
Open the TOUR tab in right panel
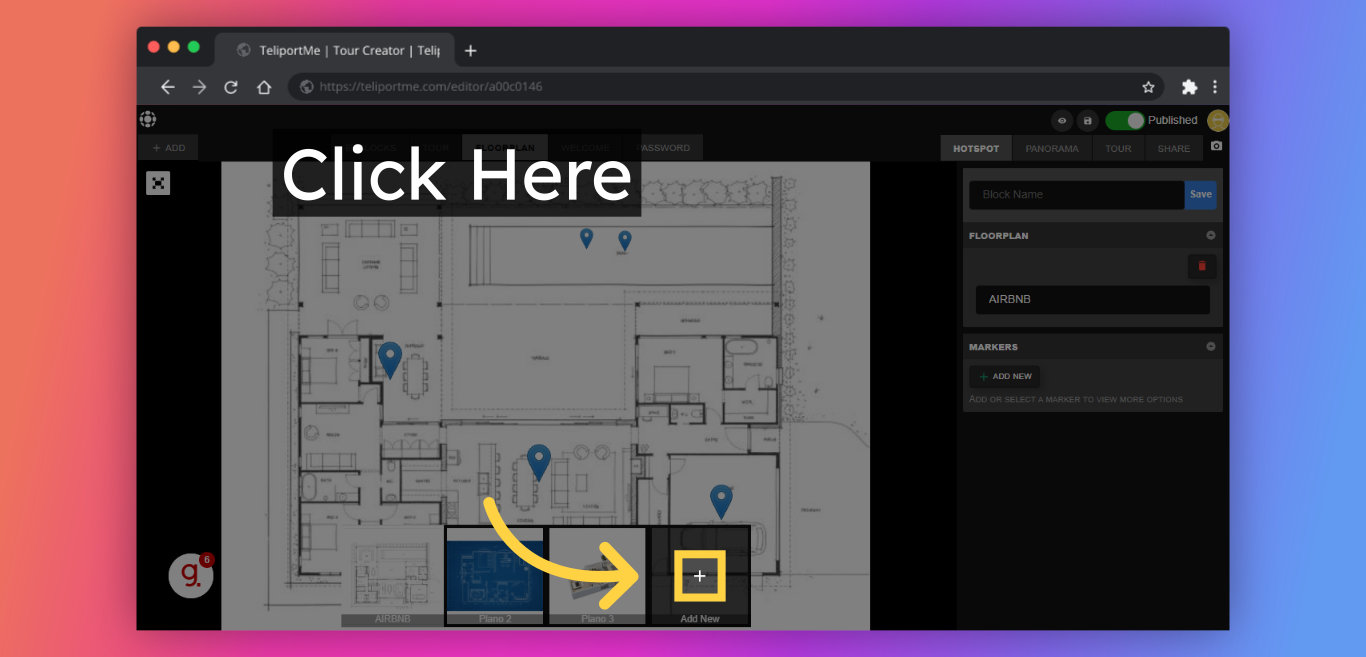pyautogui.click(x=1118, y=148)
